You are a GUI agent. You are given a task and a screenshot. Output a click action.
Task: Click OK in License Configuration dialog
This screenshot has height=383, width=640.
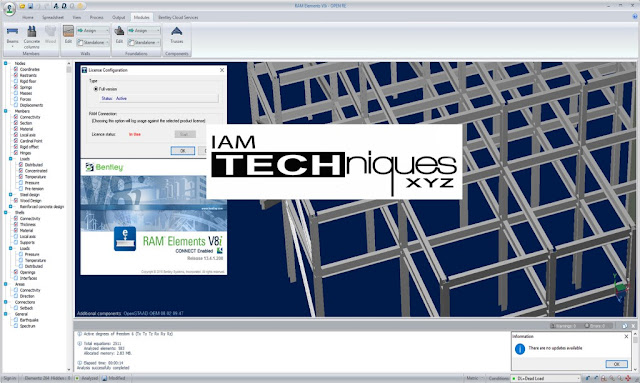182,151
